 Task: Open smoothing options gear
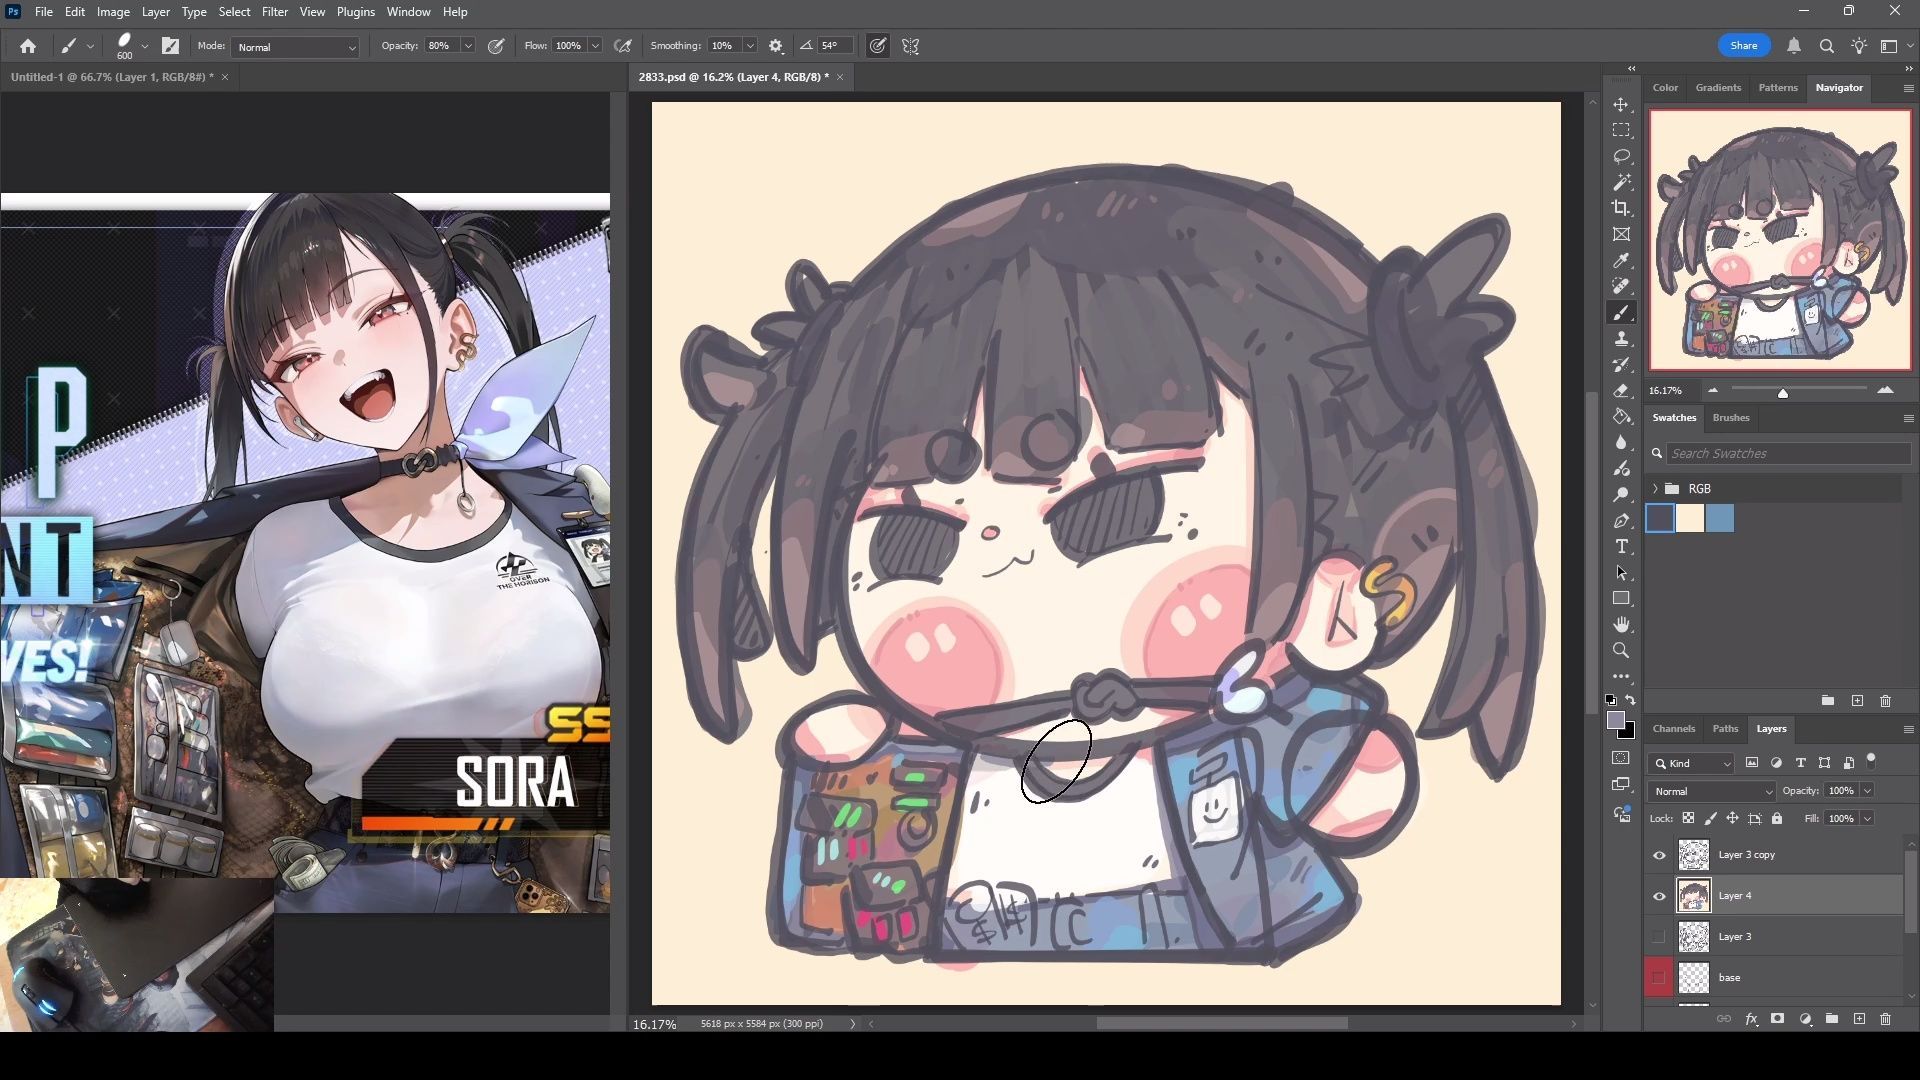click(776, 46)
